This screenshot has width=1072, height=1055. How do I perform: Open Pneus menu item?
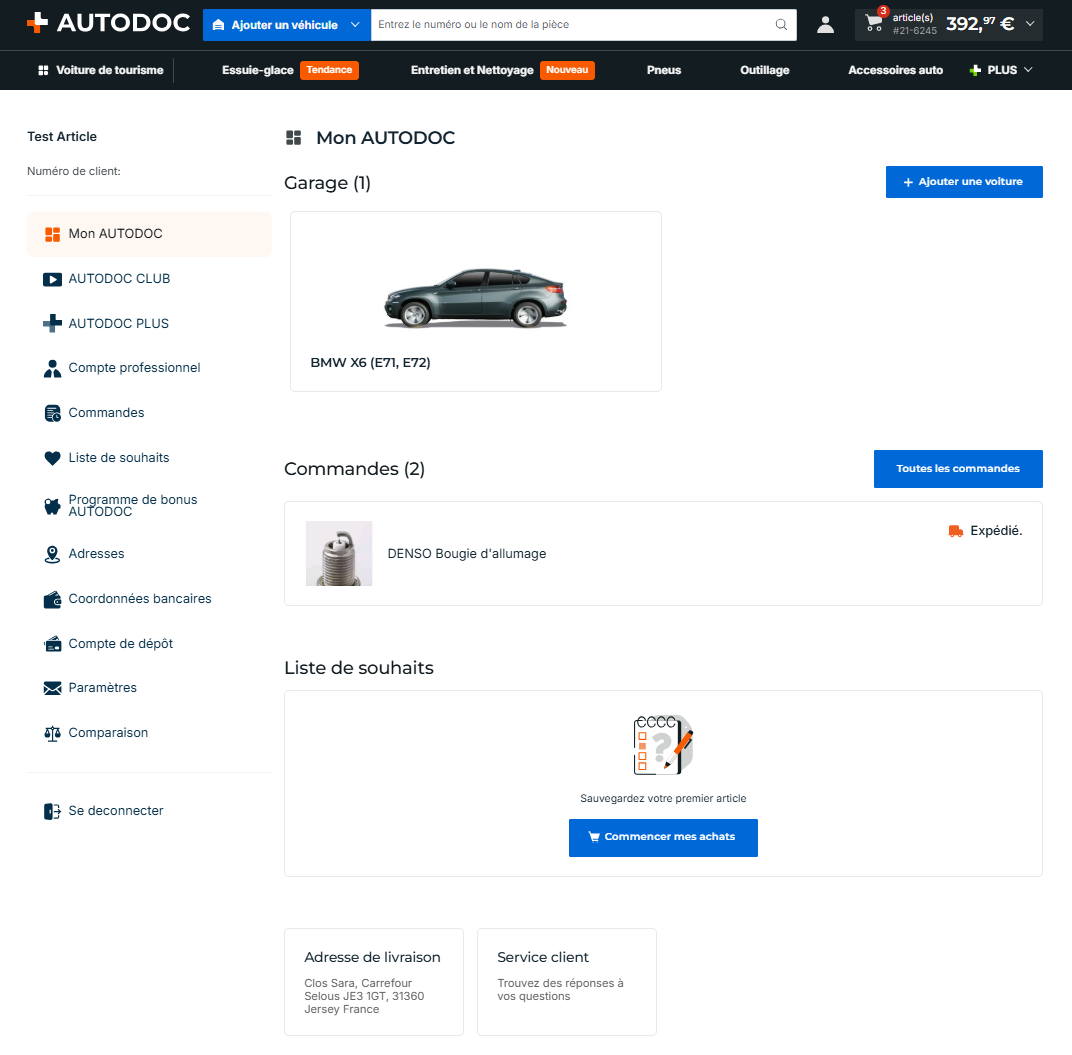coord(664,70)
